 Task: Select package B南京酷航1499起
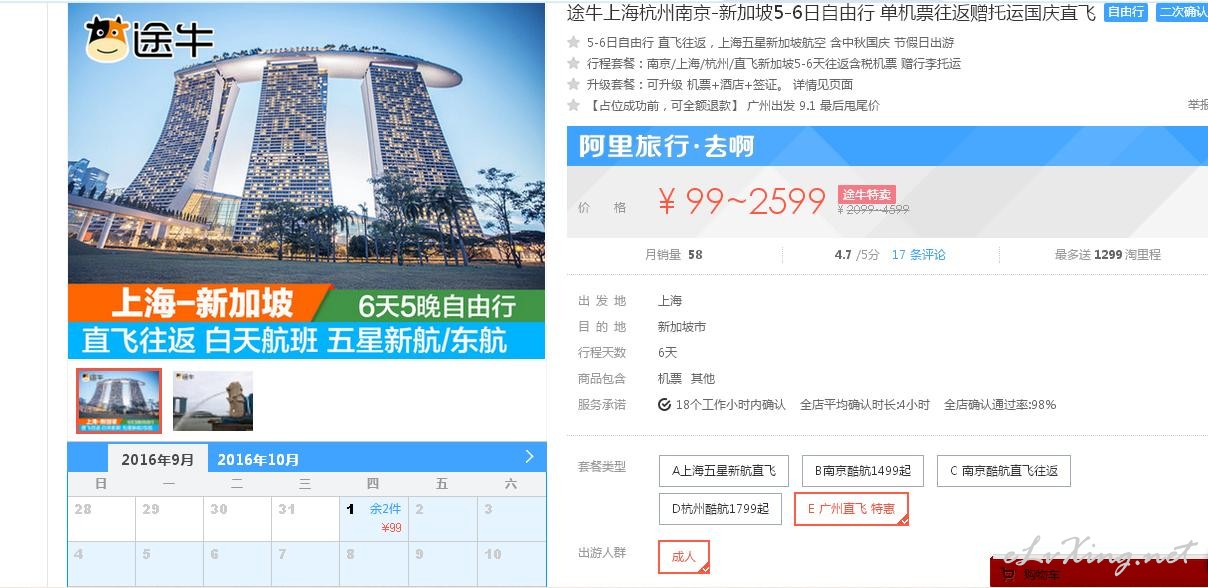[863, 471]
